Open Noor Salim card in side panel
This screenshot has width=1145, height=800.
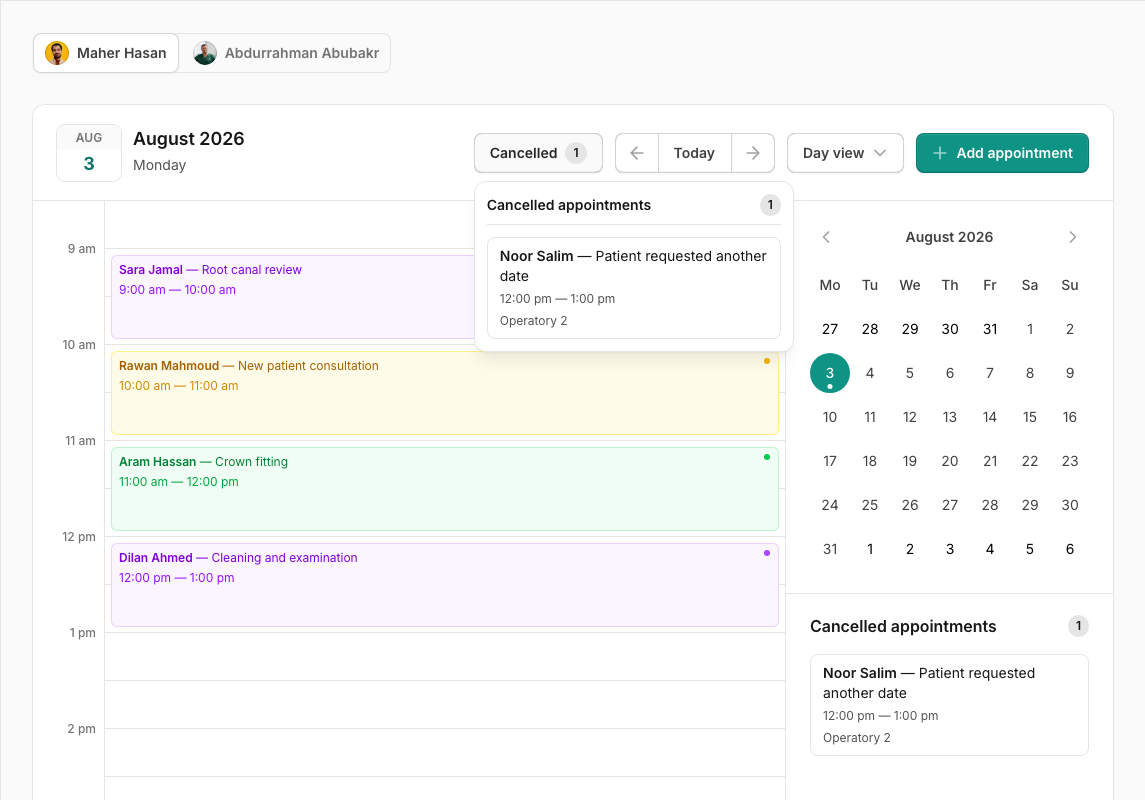point(949,705)
